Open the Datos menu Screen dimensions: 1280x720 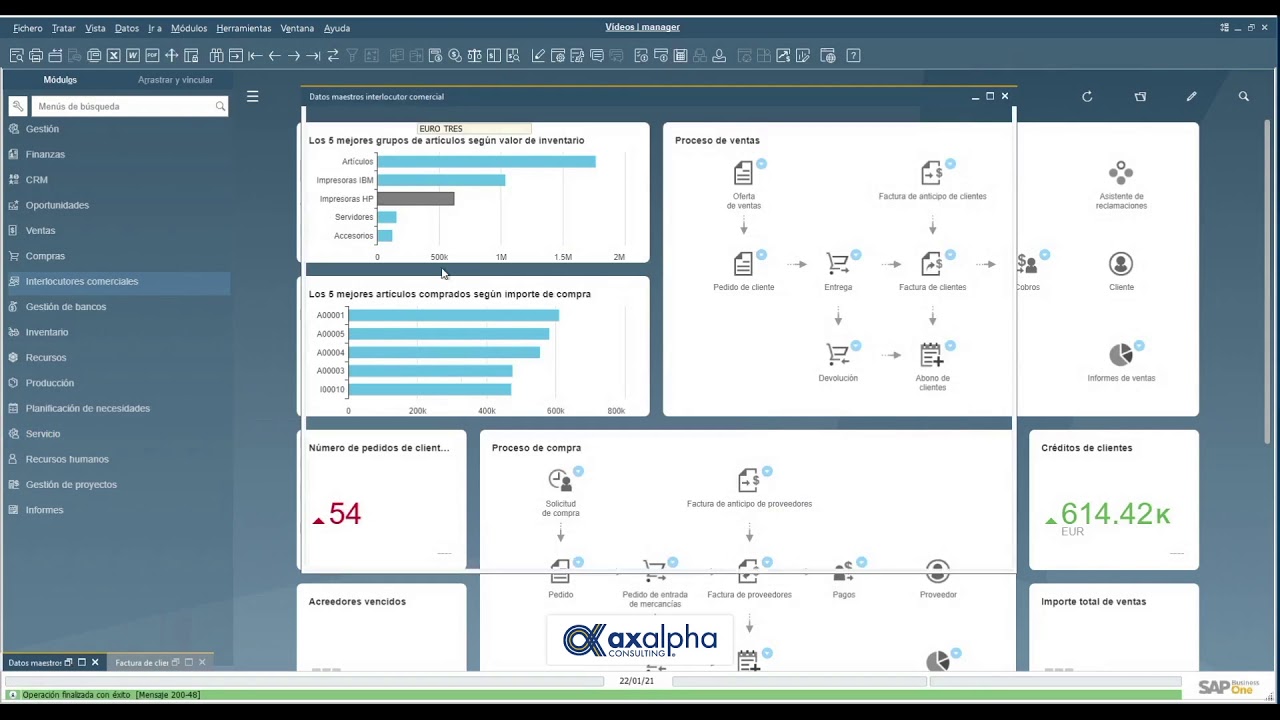point(127,28)
